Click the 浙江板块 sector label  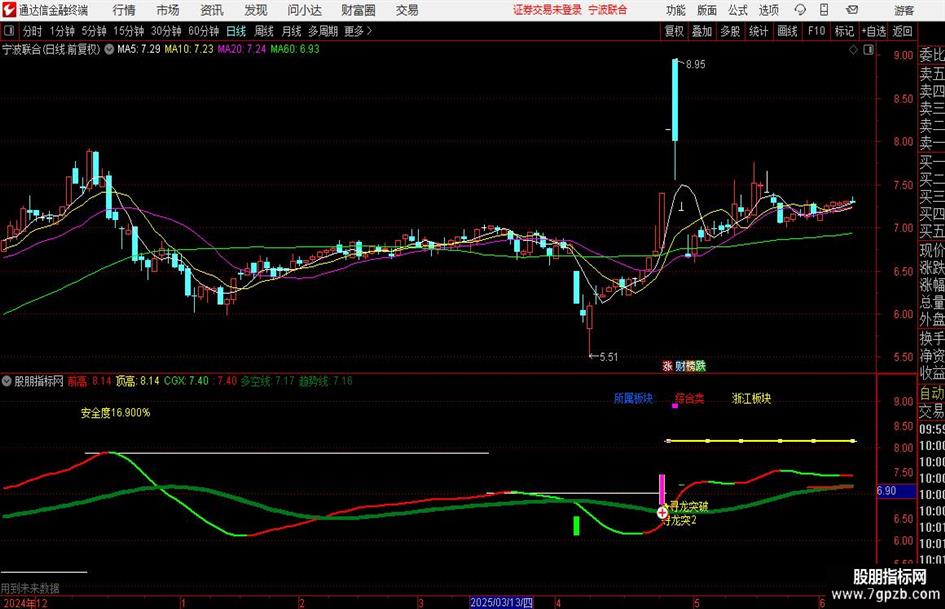pos(752,398)
